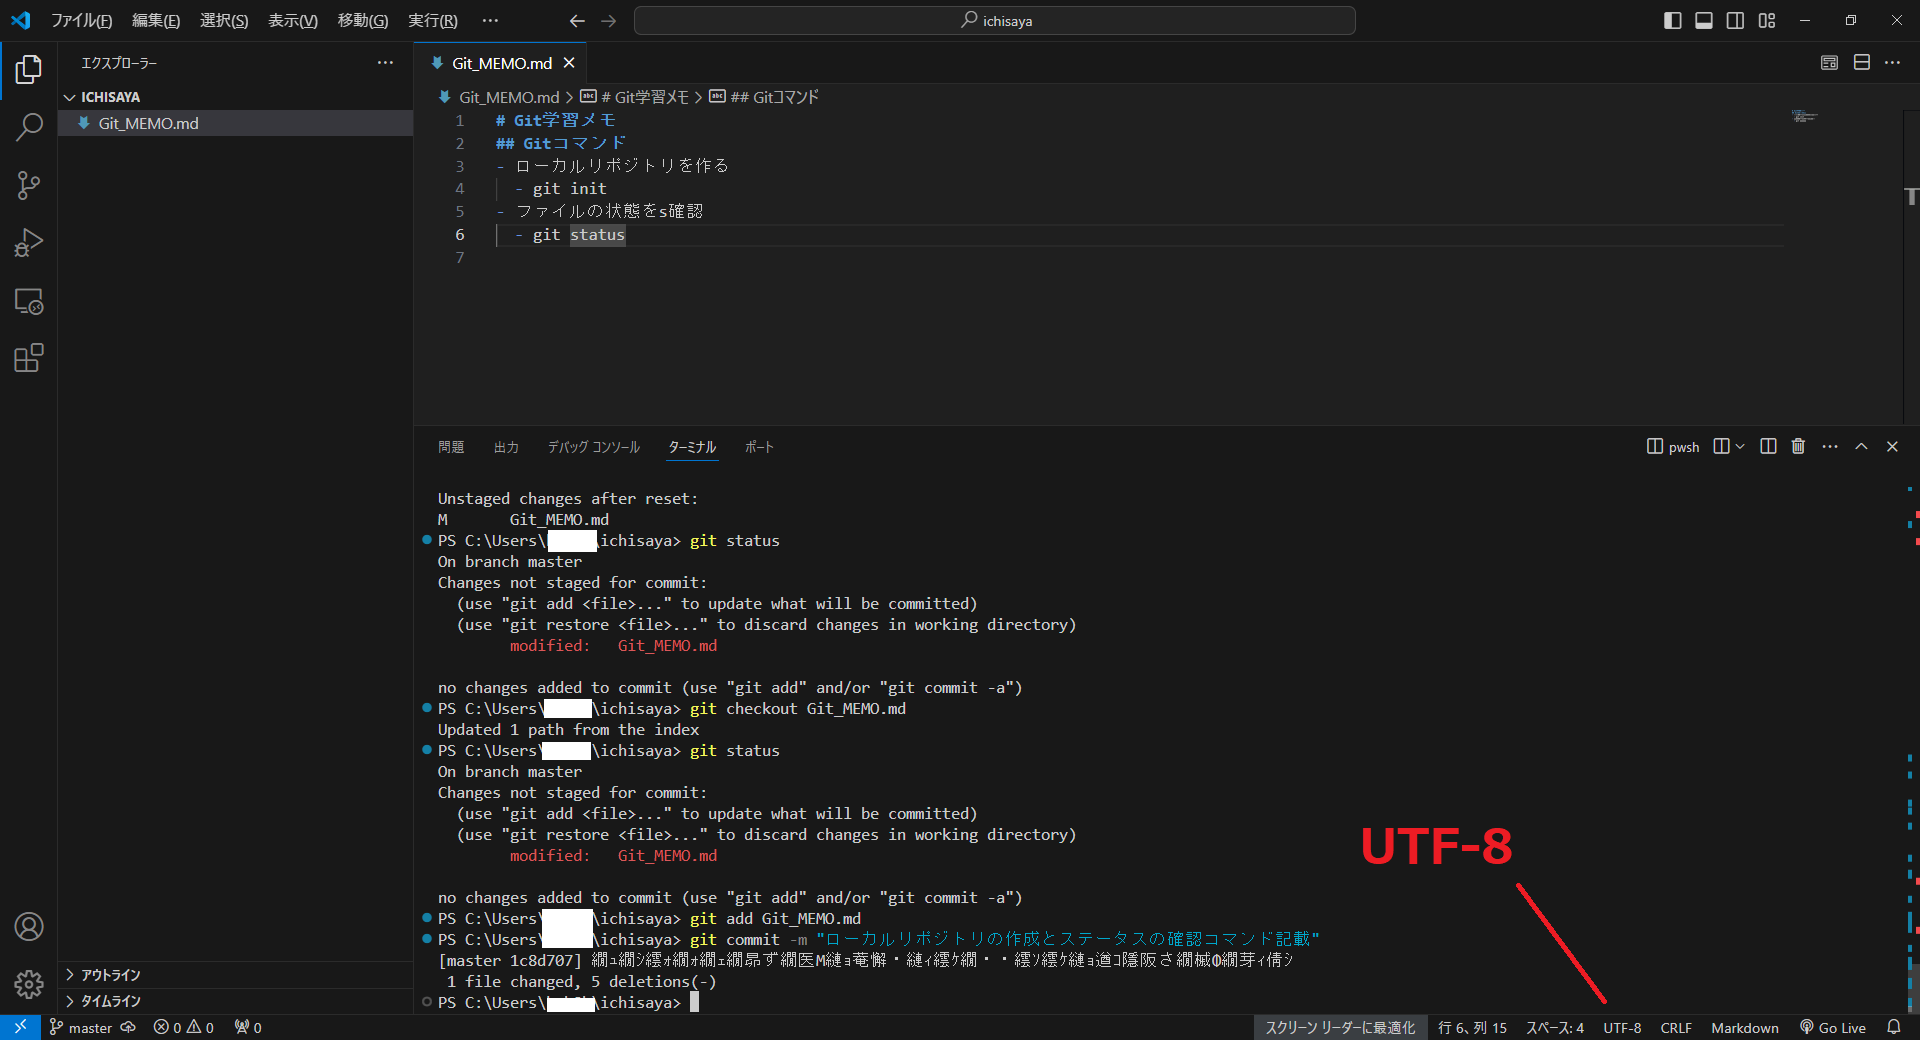Toggle the bottom panel visibility
Image resolution: width=1920 pixels, height=1040 pixels.
(1703, 20)
